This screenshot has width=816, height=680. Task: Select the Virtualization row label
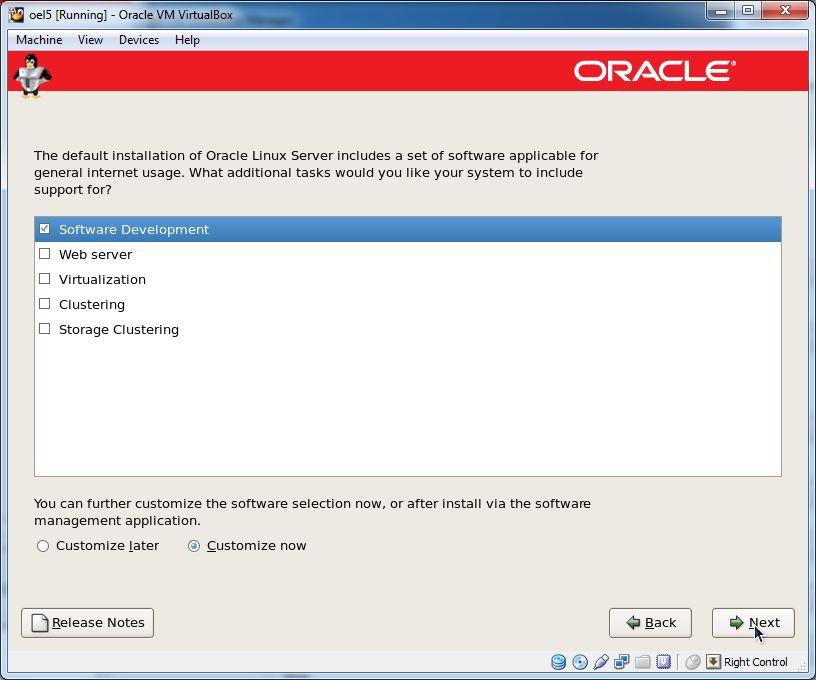click(102, 279)
